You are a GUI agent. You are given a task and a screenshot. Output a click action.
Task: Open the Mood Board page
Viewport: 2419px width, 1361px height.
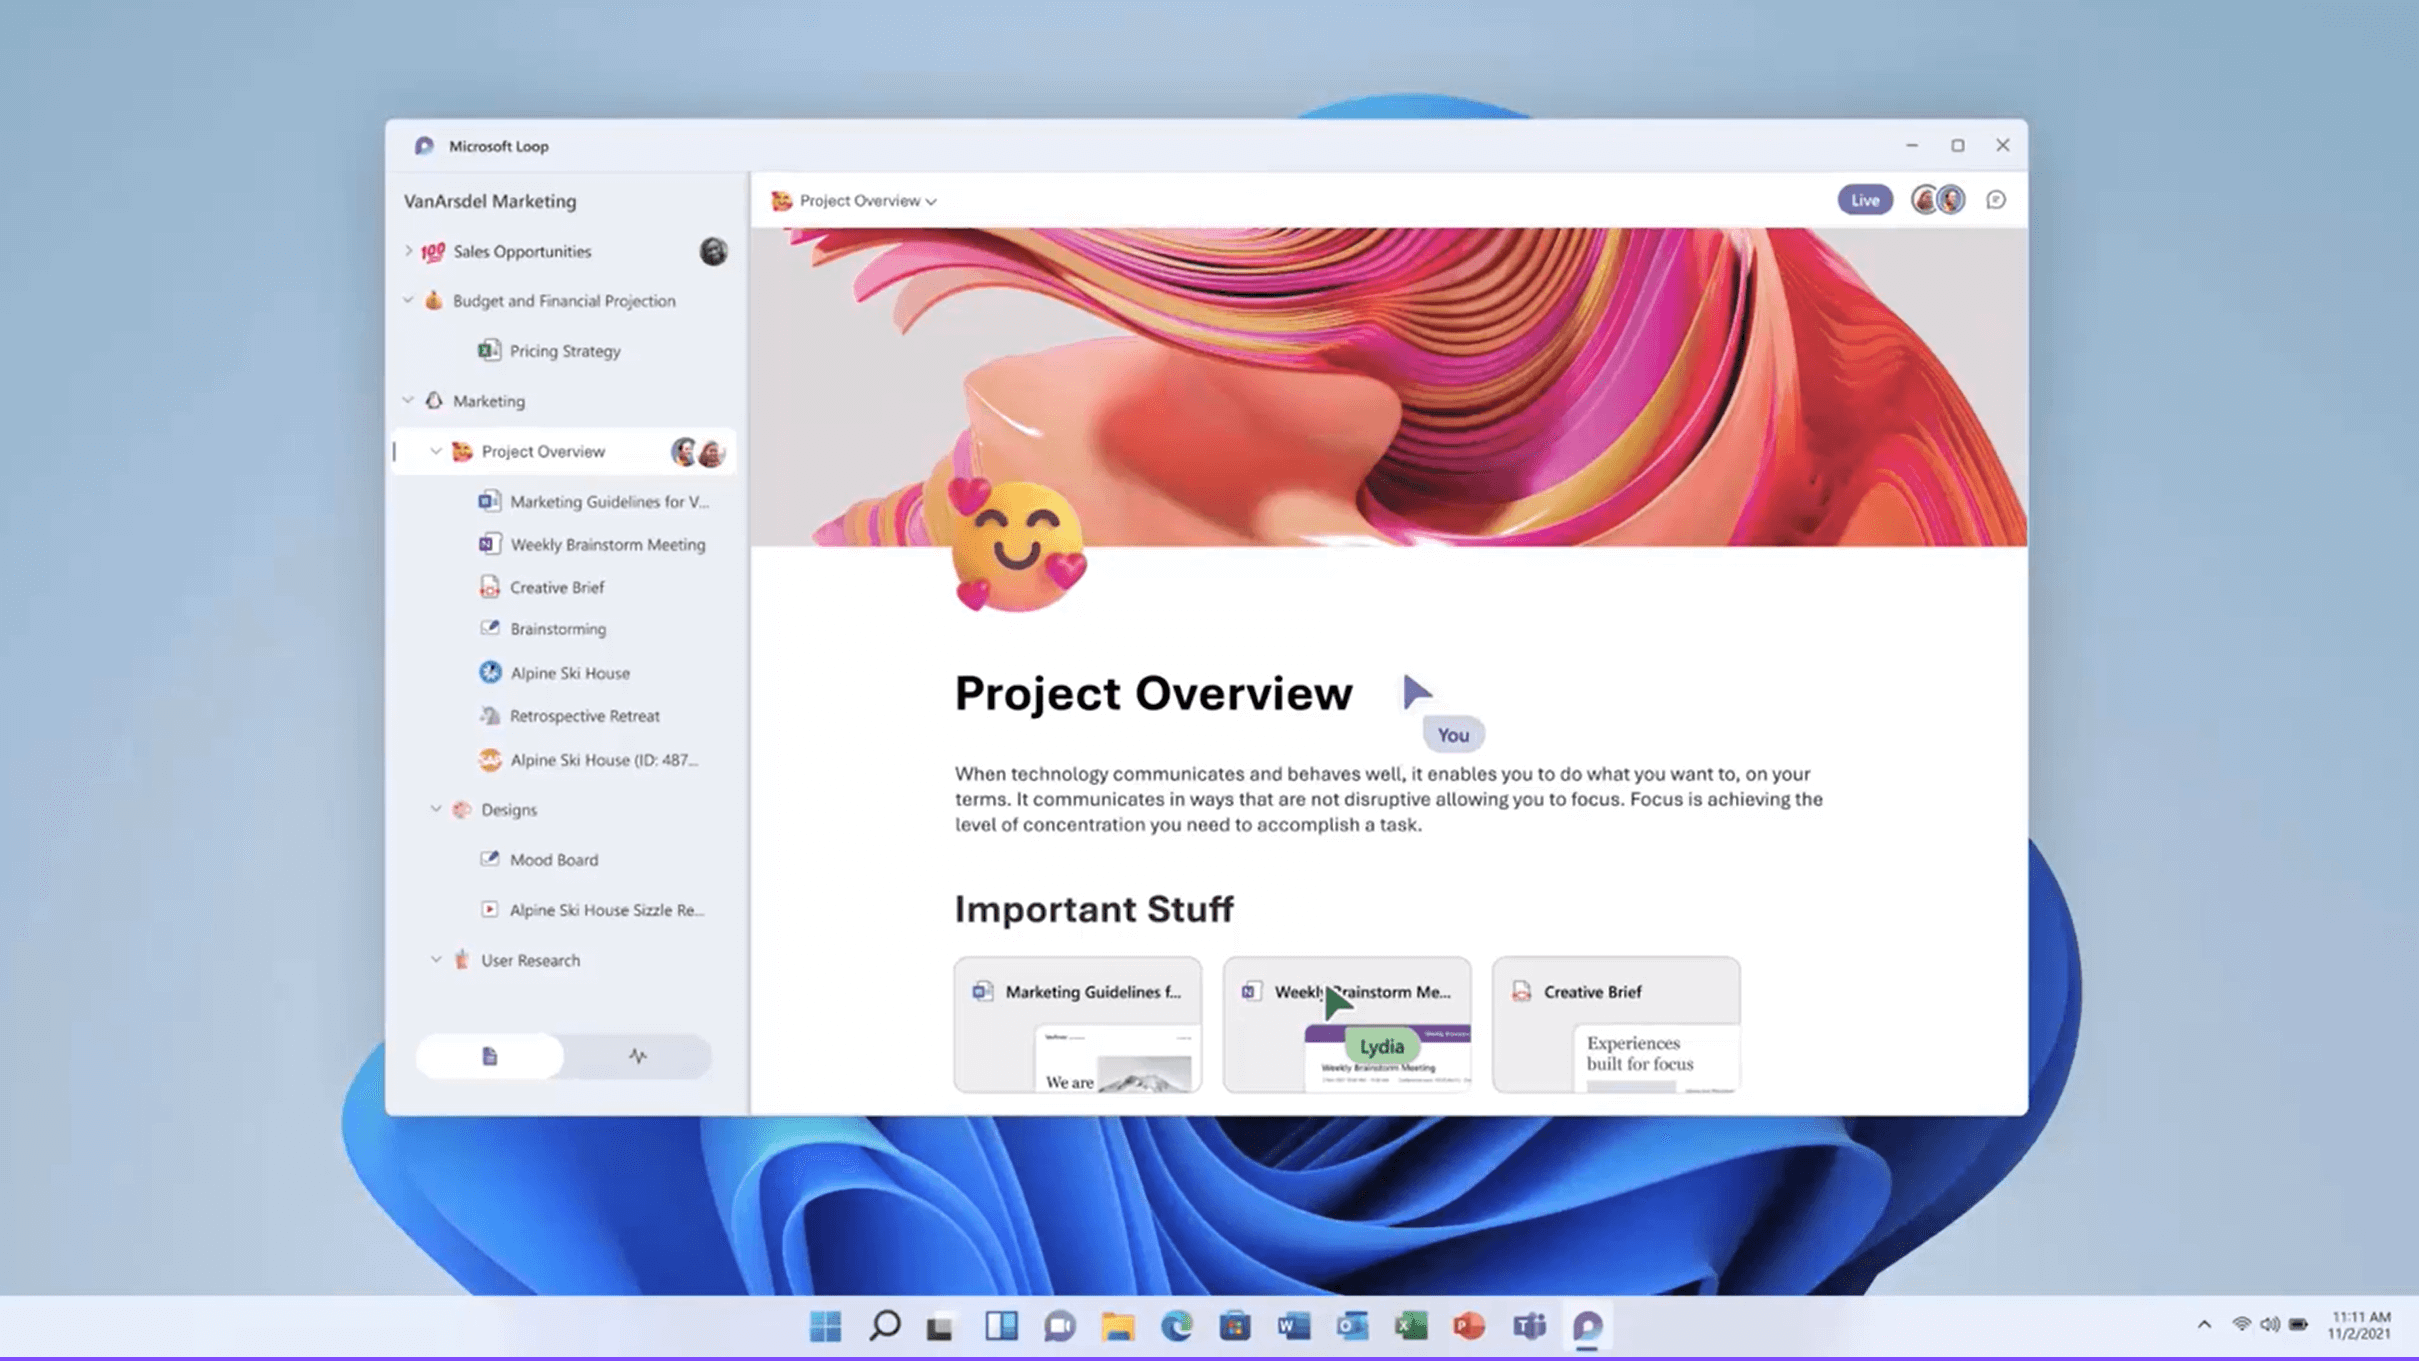click(x=554, y=859)
